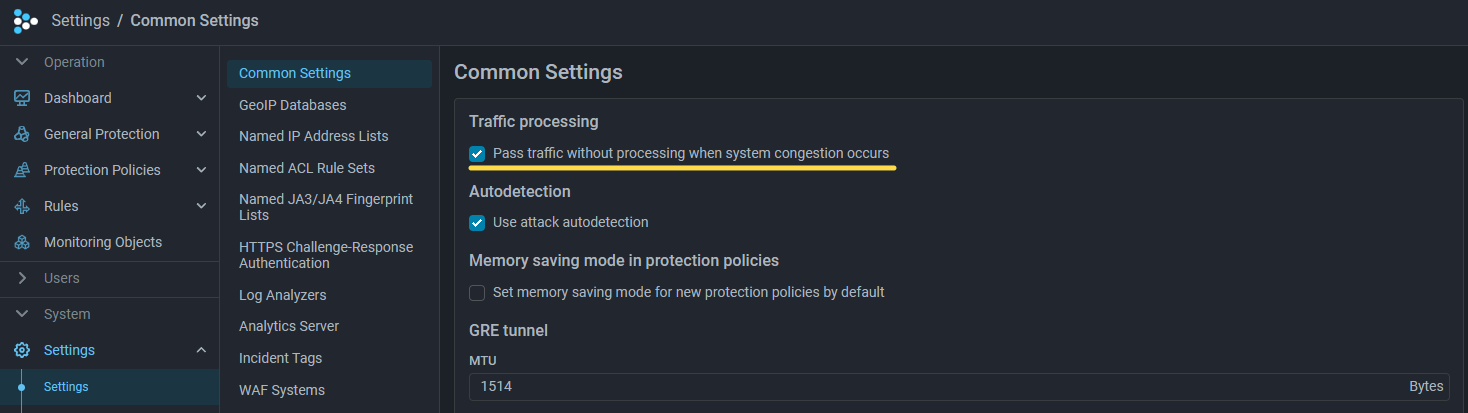The image size is (1468, 413).
Task: Click the General Protection icon
Action: [22, 134]
